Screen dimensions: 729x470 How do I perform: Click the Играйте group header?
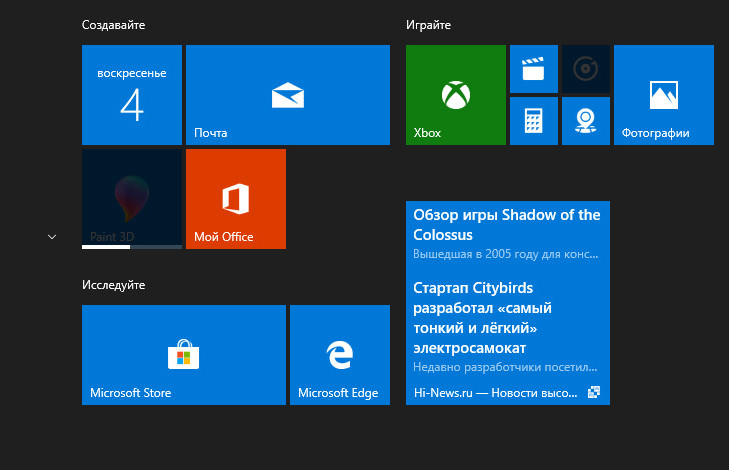(428, 25)
